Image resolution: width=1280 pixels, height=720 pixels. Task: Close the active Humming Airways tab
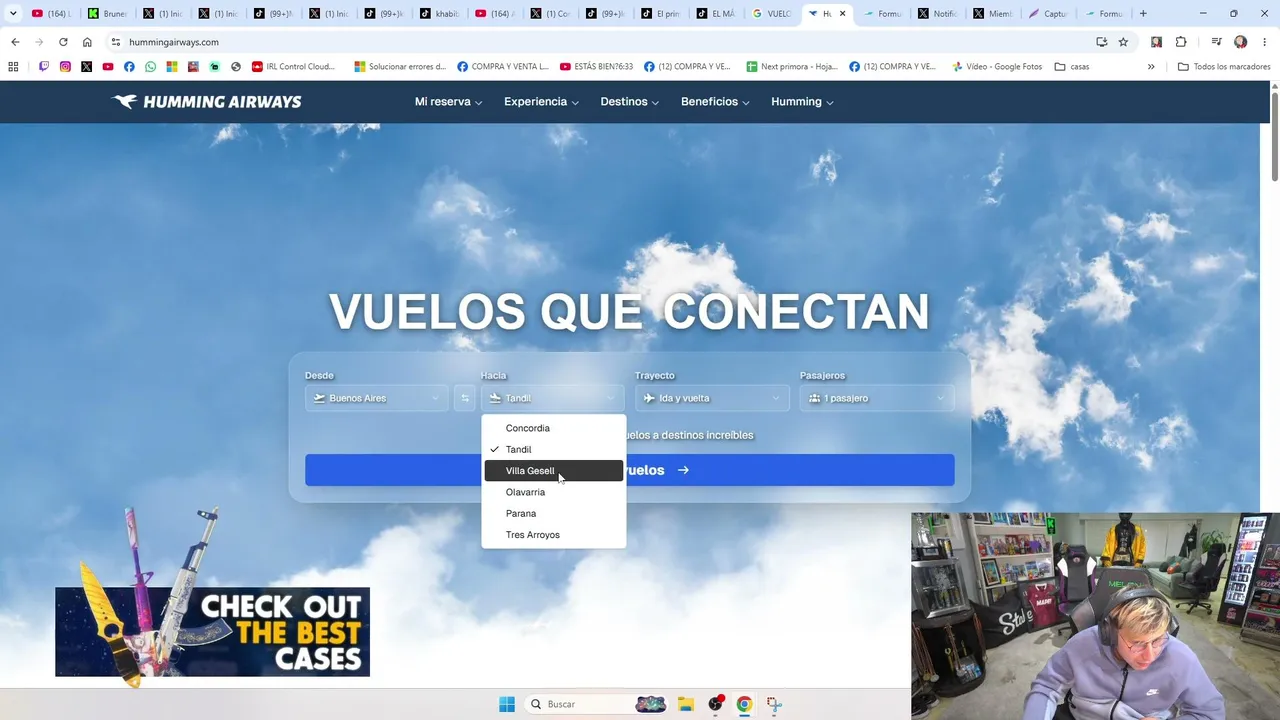(x=842, y=14)
